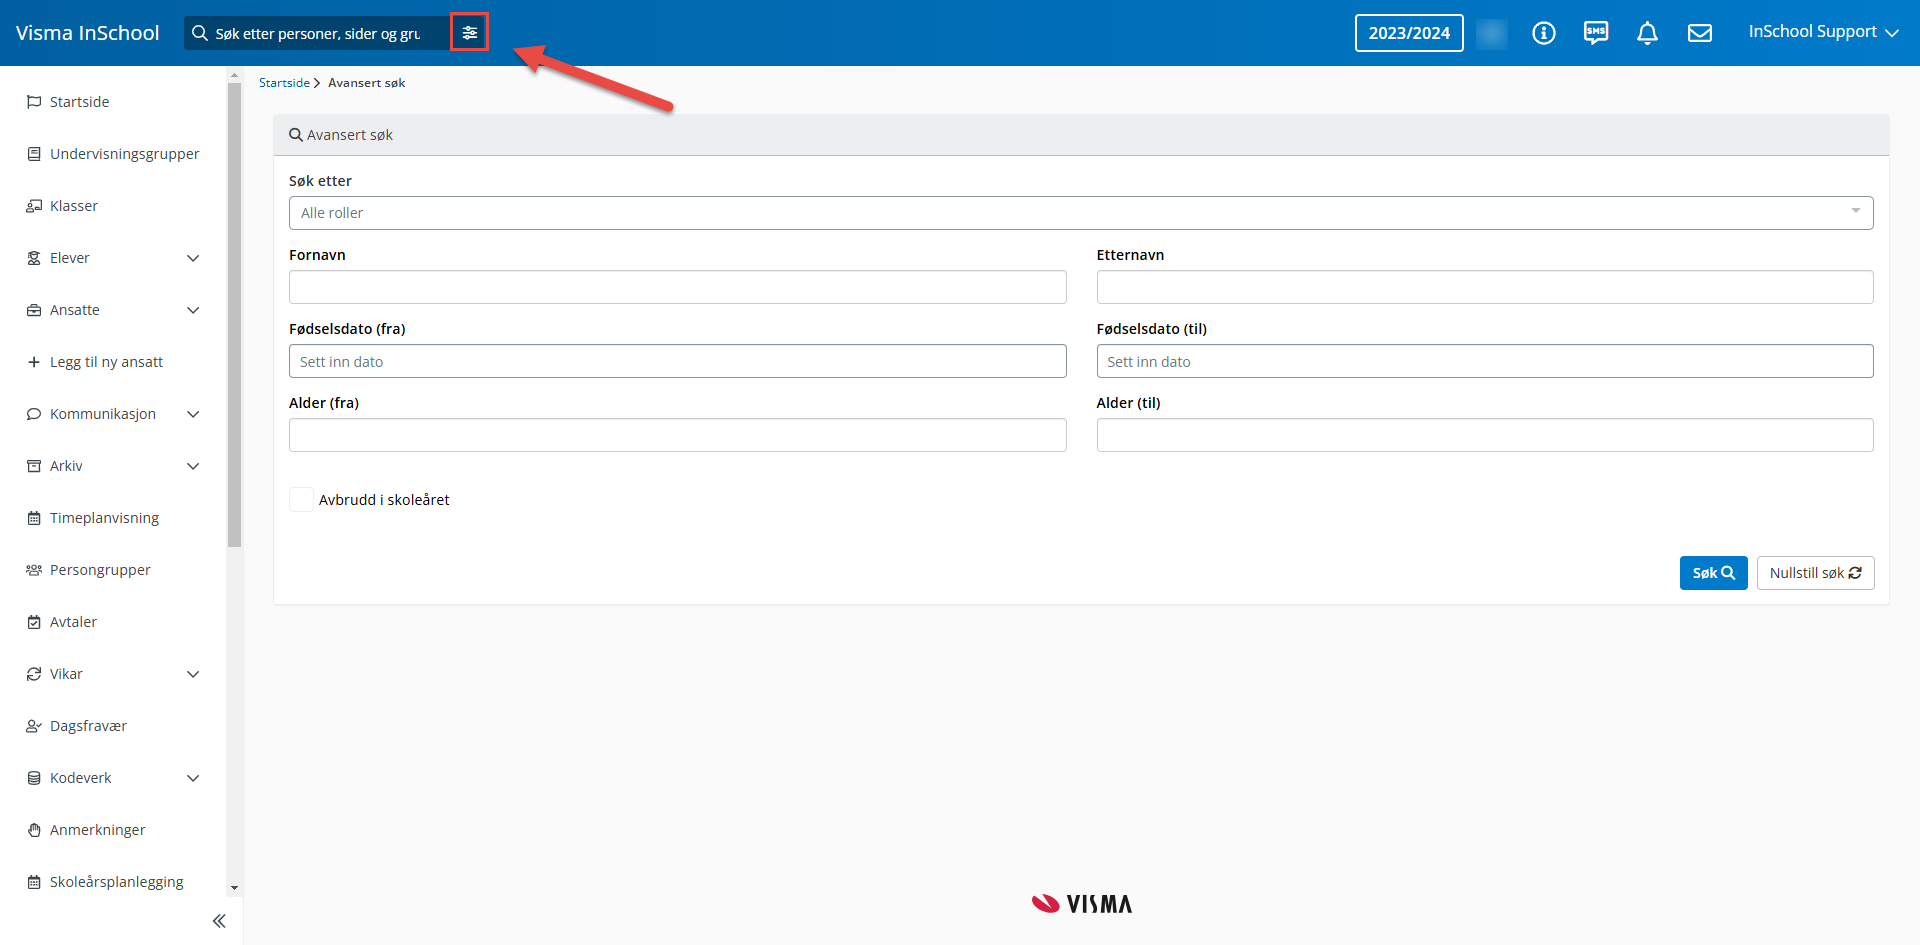
Task: Click the Visma logo in the footer
Action: coord(1081,904)
